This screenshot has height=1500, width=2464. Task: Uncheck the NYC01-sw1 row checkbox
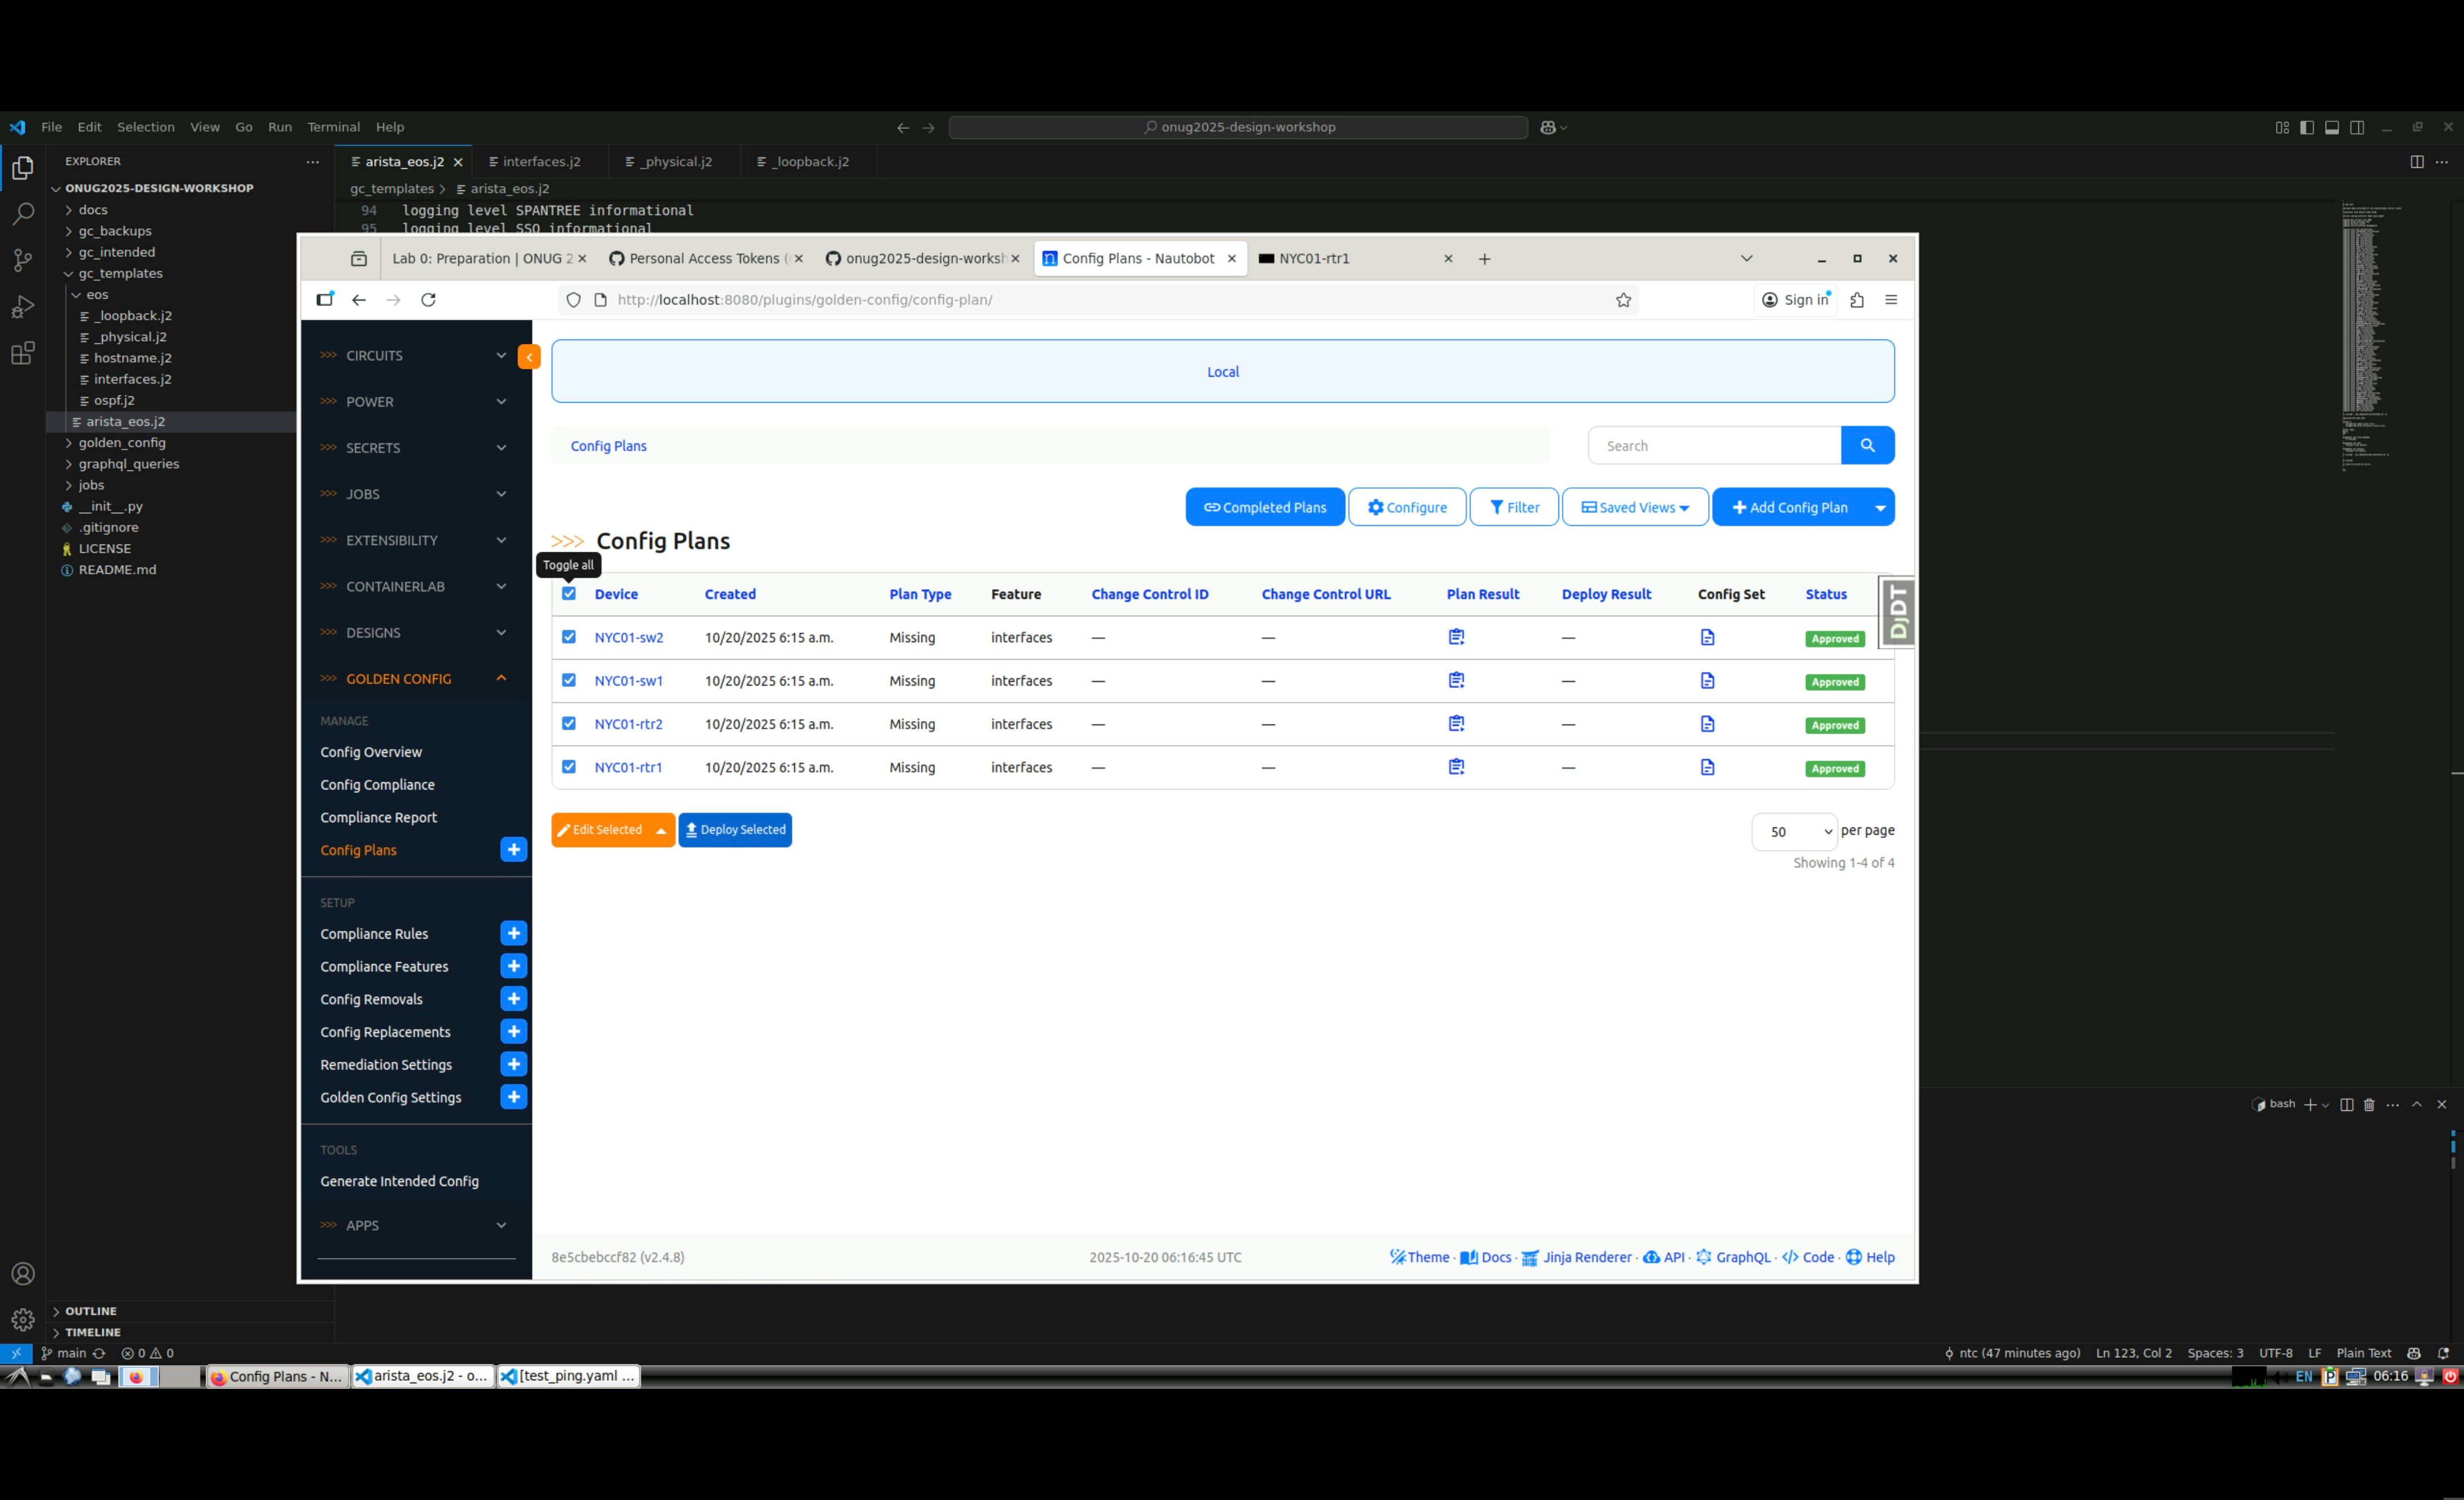pyautogui.click(x=569, y=680)
